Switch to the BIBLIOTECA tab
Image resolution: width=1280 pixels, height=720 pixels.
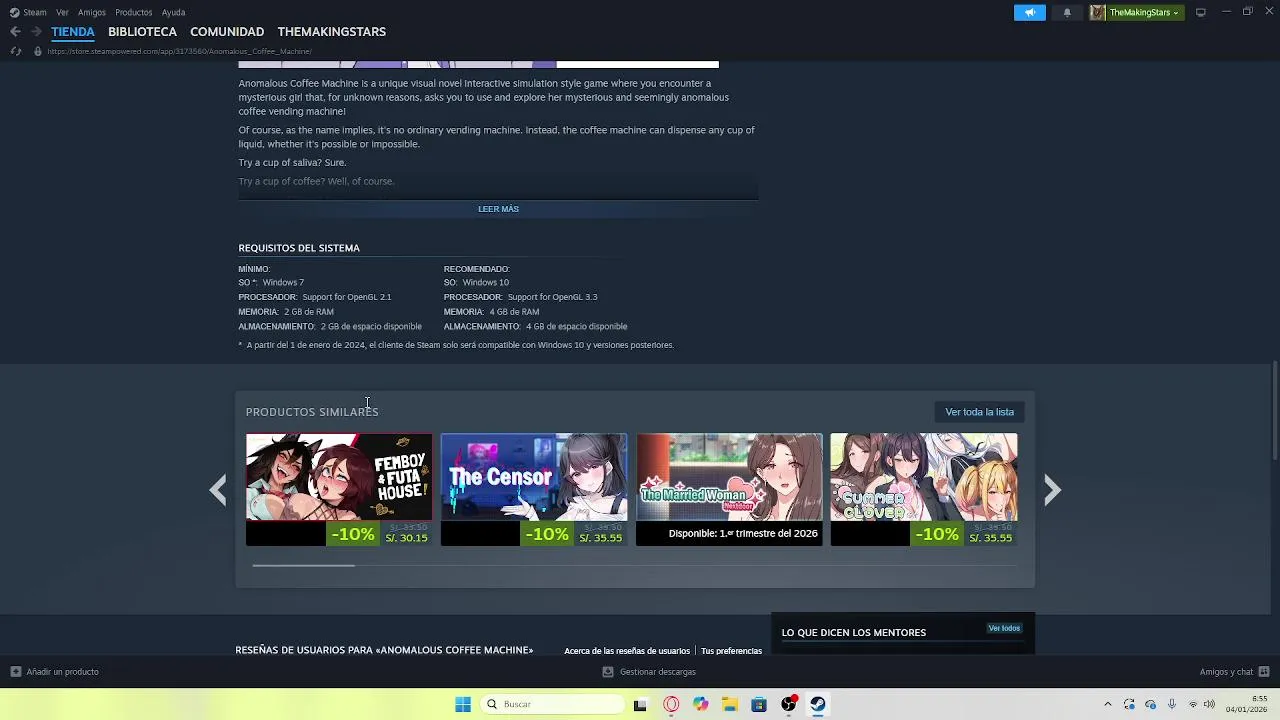[142, 32]
